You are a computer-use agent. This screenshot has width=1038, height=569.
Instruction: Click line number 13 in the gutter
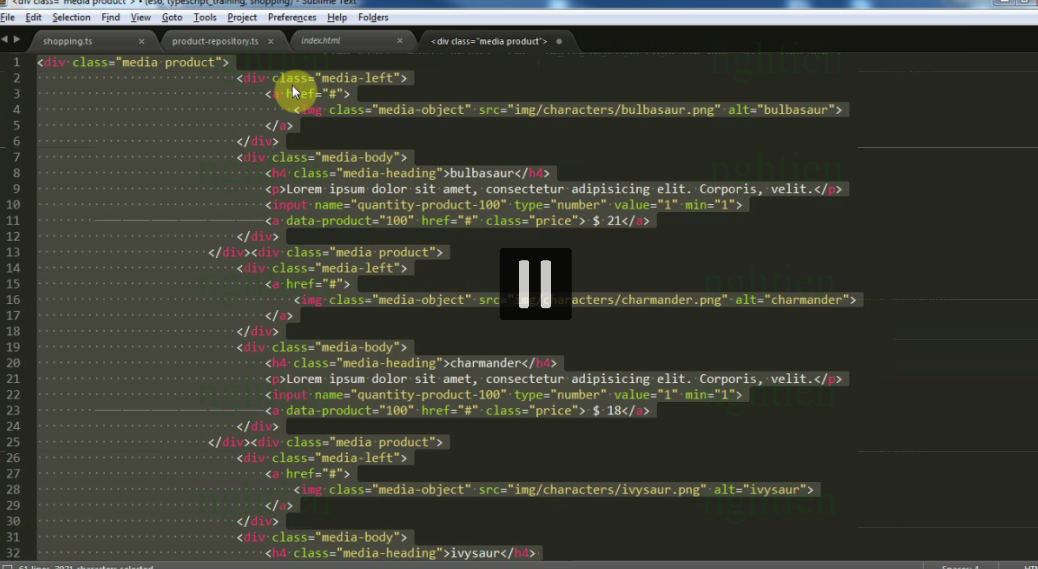[x=15, y=252]
